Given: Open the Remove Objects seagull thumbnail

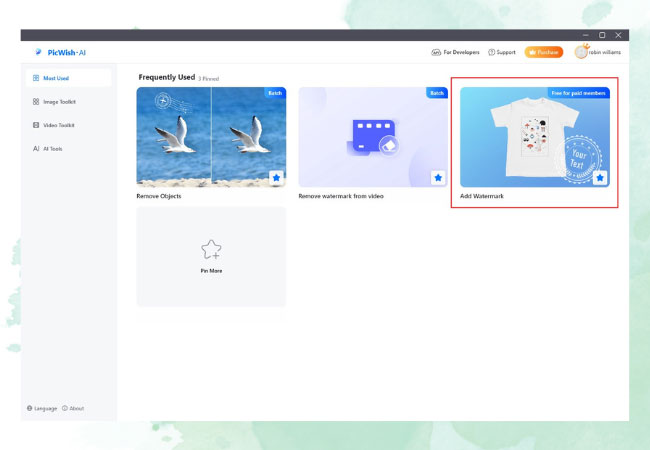Looking at the screenshot, I should coord(211,137).
